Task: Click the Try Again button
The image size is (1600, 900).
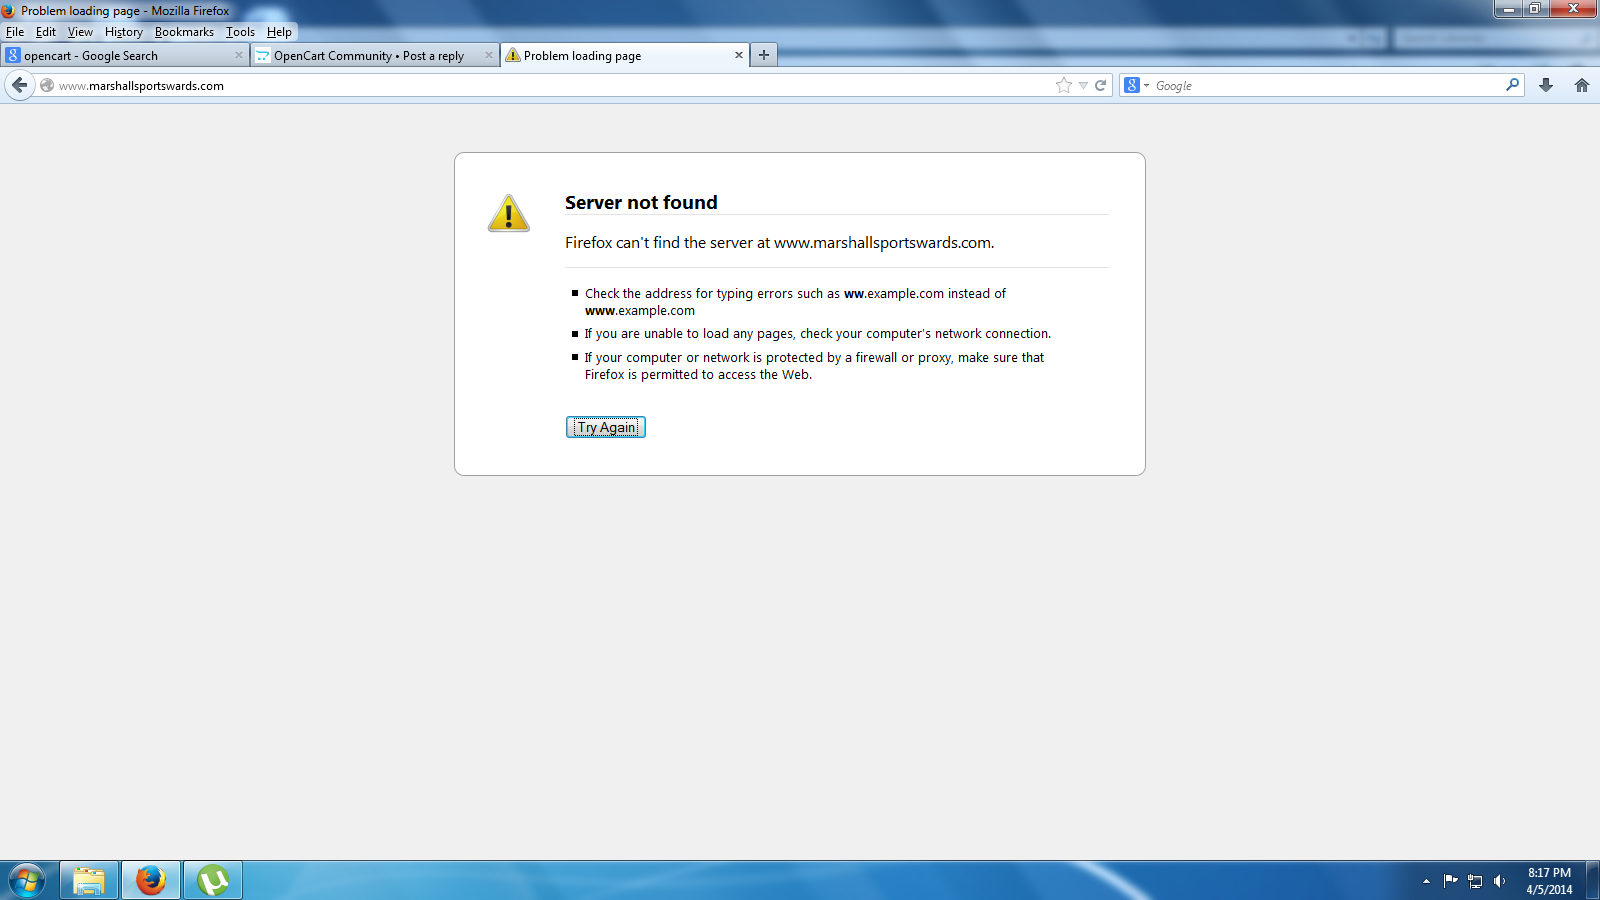Action: 606,427
